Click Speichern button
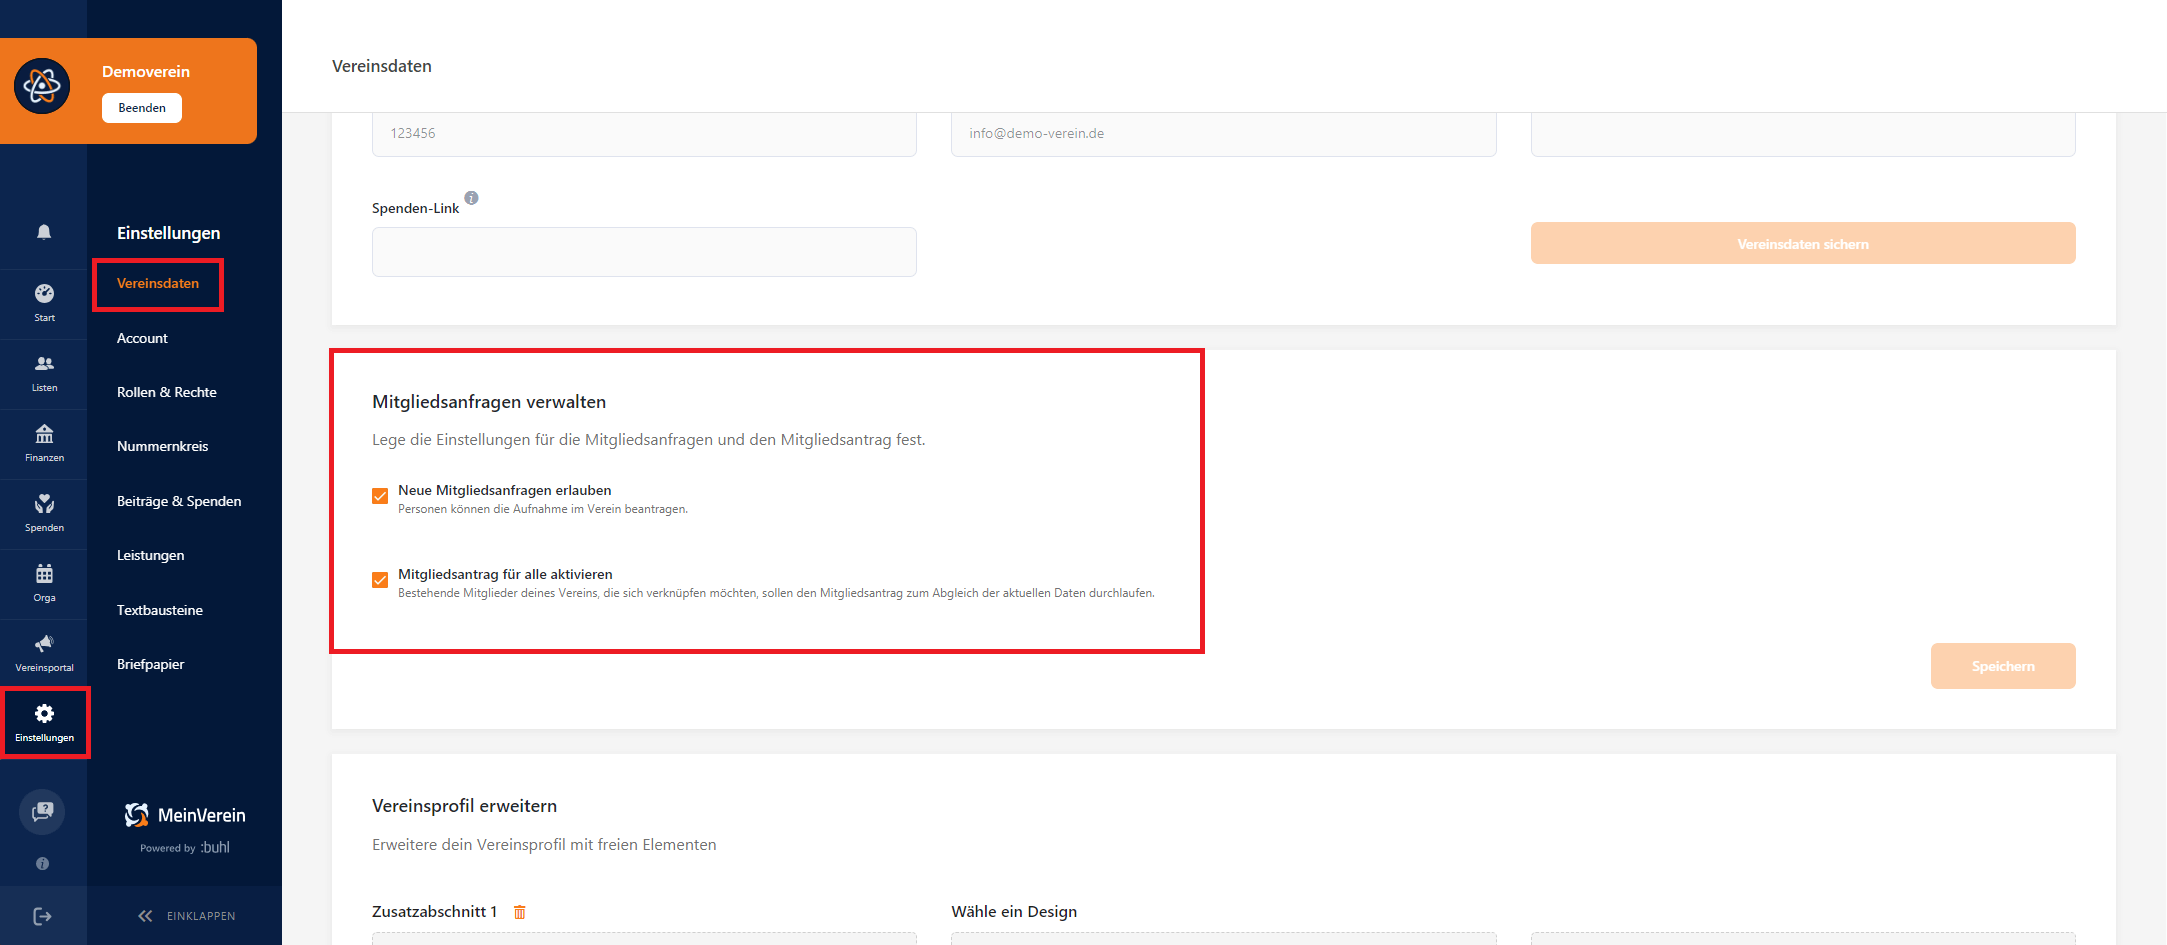Screen dimensions: 2167x945 point(2003,666)
